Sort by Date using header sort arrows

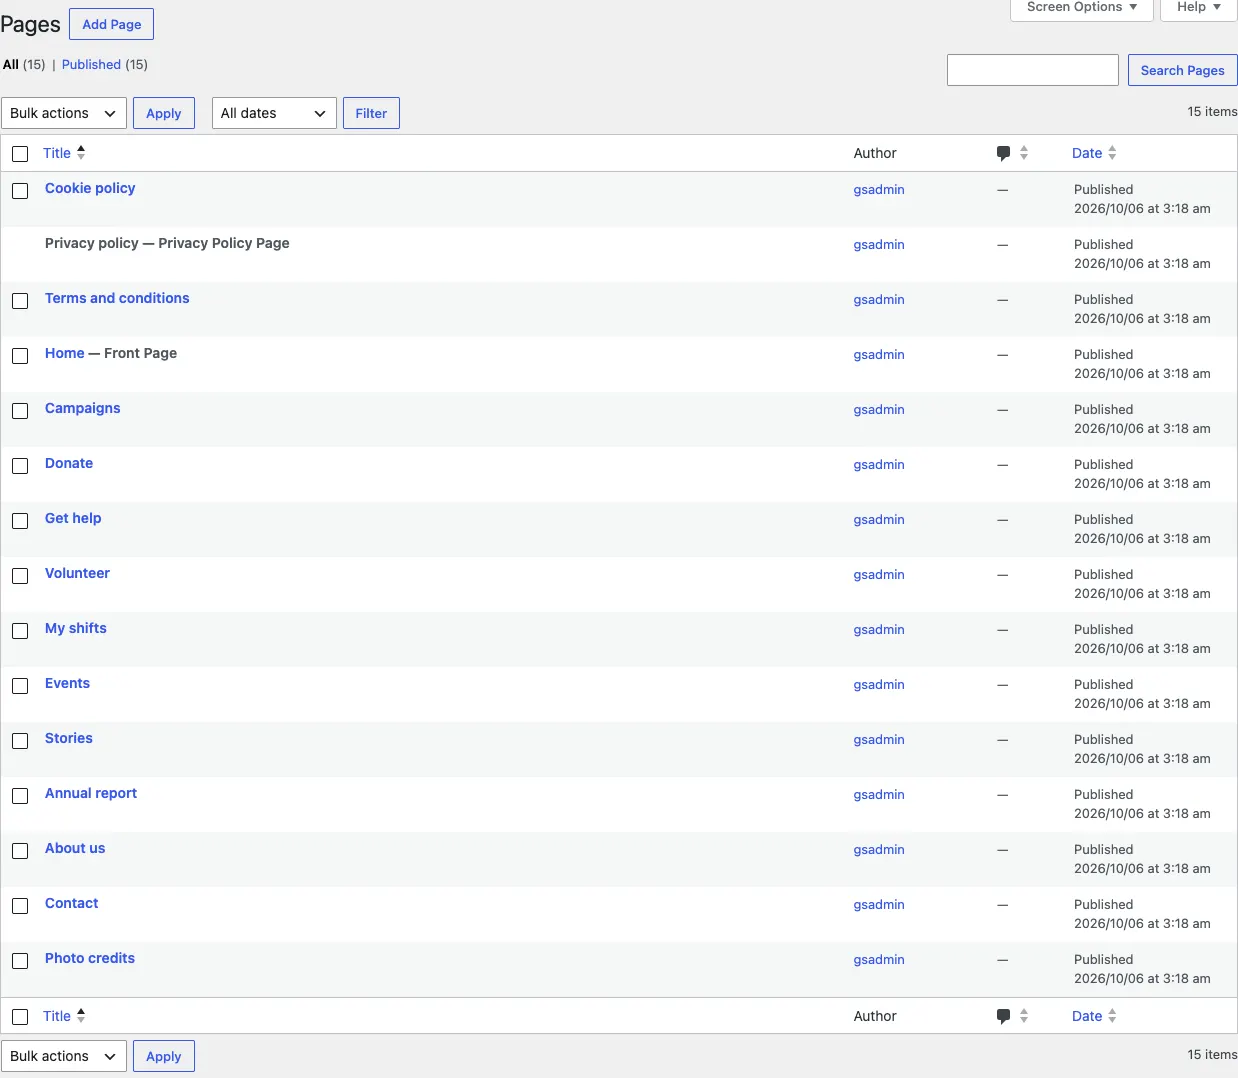(1112, 153)
